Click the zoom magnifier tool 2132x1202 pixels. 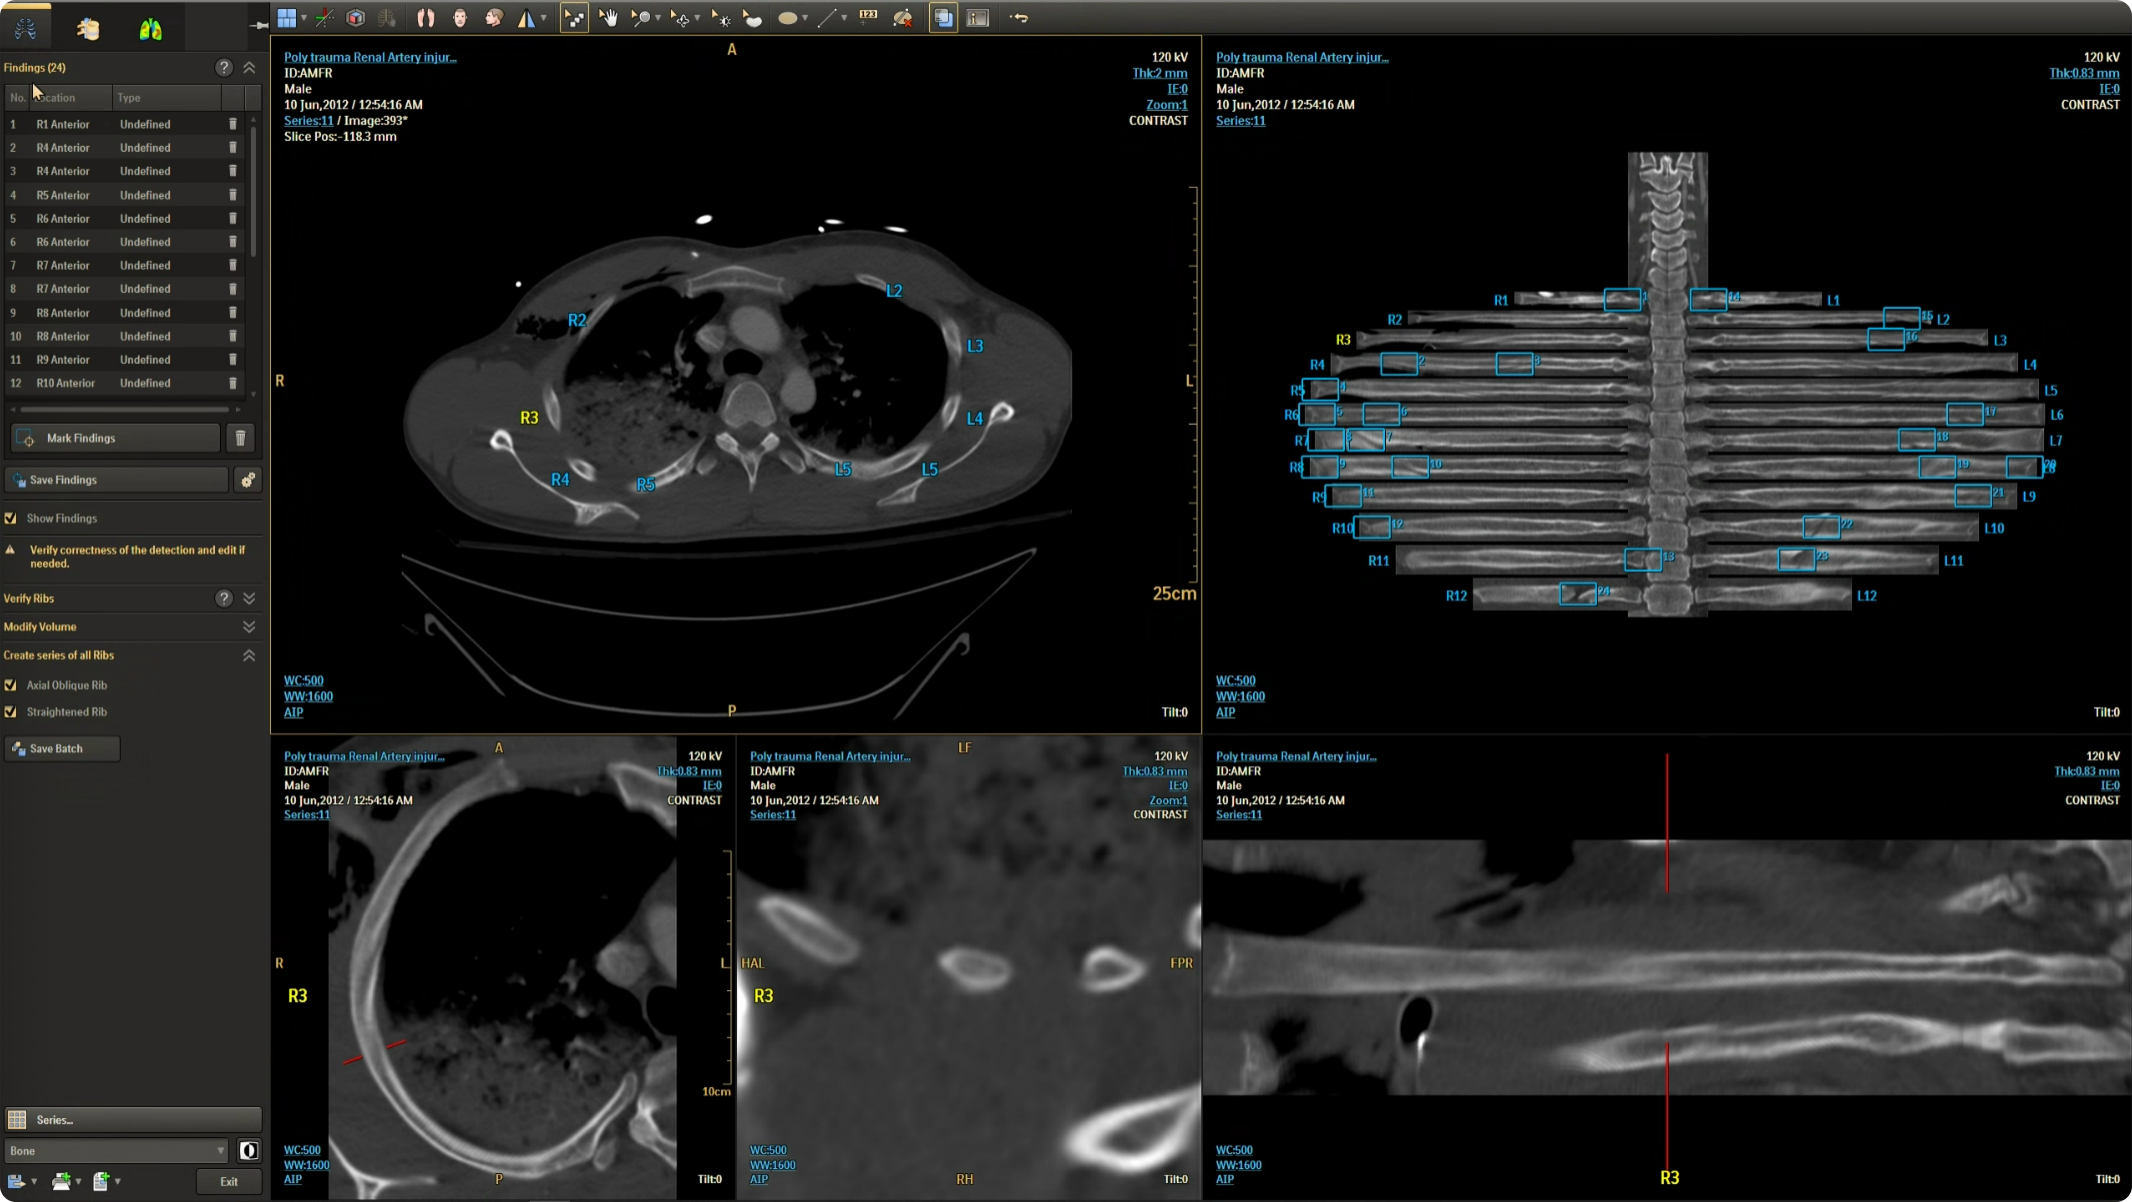[x=640, y=17]
